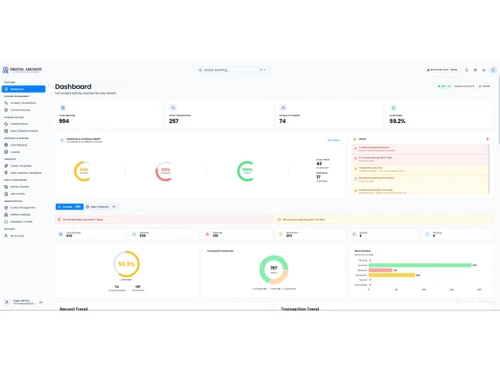Click the logout icon beside Super Admin

pyautogui.click(x=41, y=302)
